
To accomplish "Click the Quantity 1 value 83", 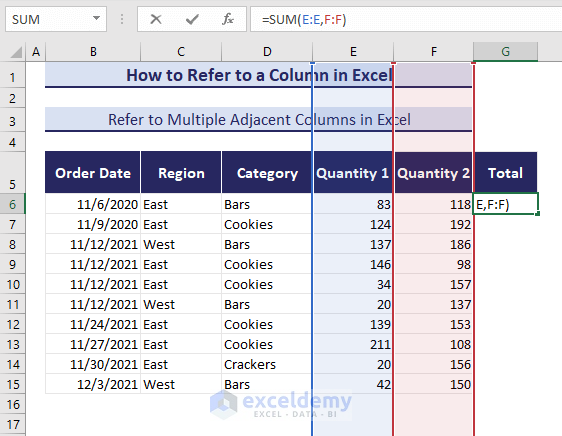I will coord(353,204).
